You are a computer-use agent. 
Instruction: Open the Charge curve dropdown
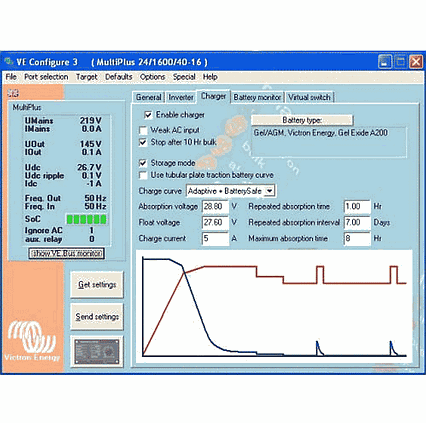(270, 191)
